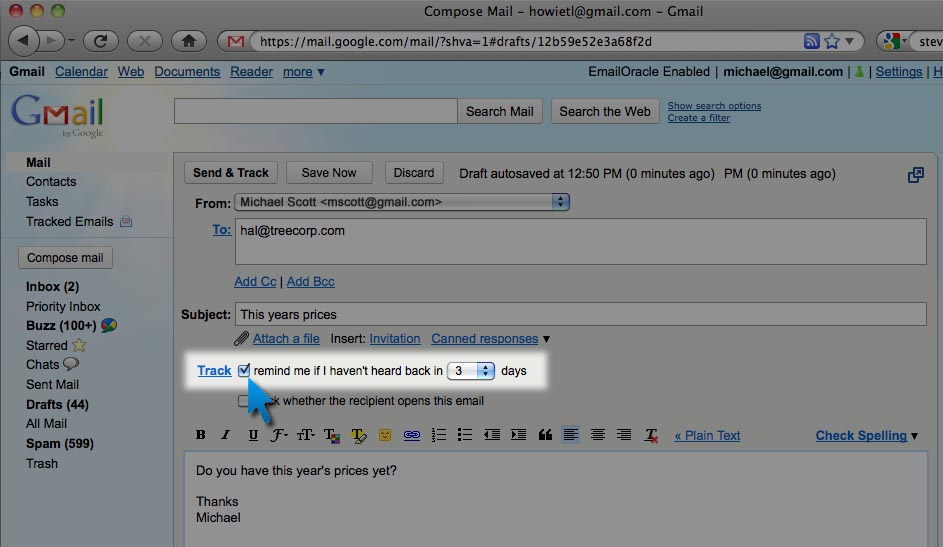This screenshot has width=943, height=547.
Task: Click the Save Now button
Action: 329,173
